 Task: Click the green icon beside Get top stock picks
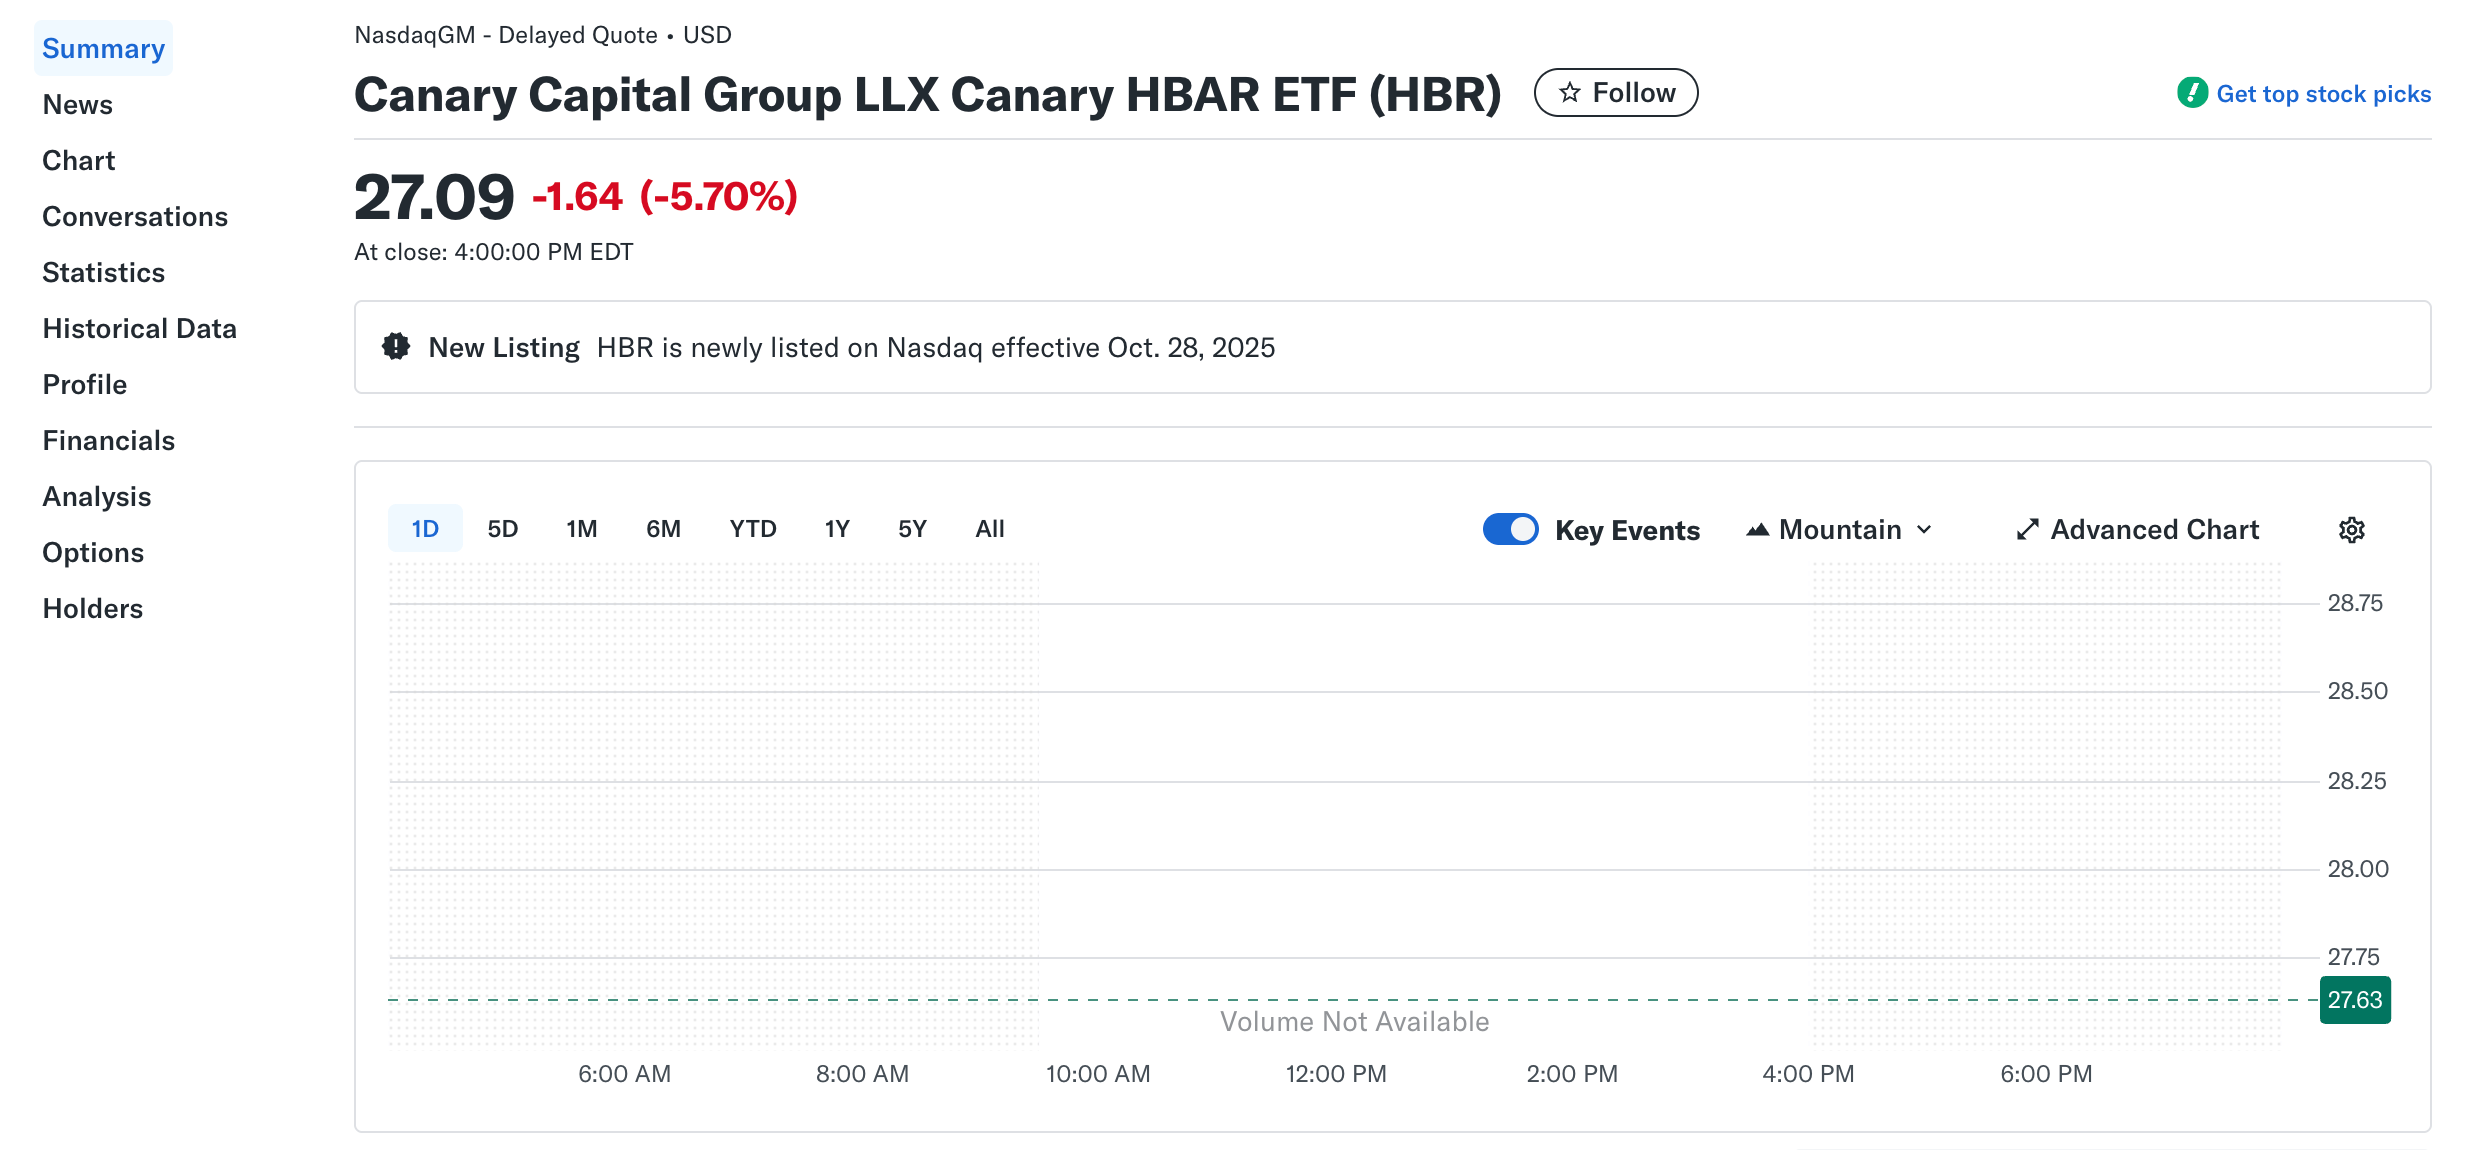pos(2192,93)
